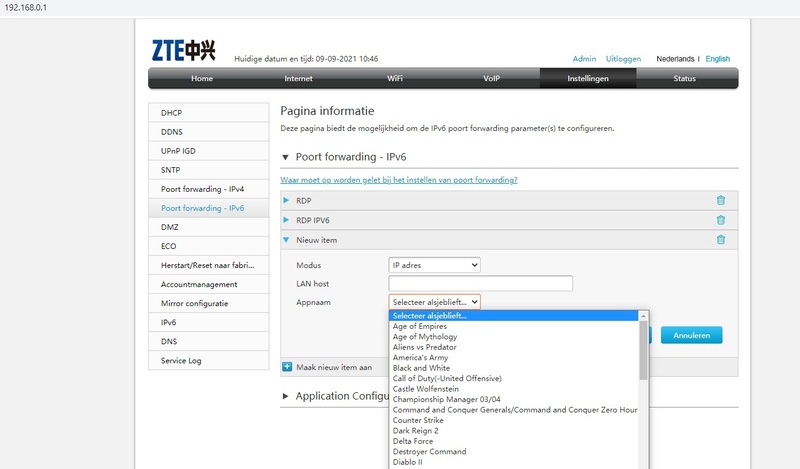Go to the WiFi tab
Image resolution: width=800 pixels, height=469 pixels.
click(395, 79)
